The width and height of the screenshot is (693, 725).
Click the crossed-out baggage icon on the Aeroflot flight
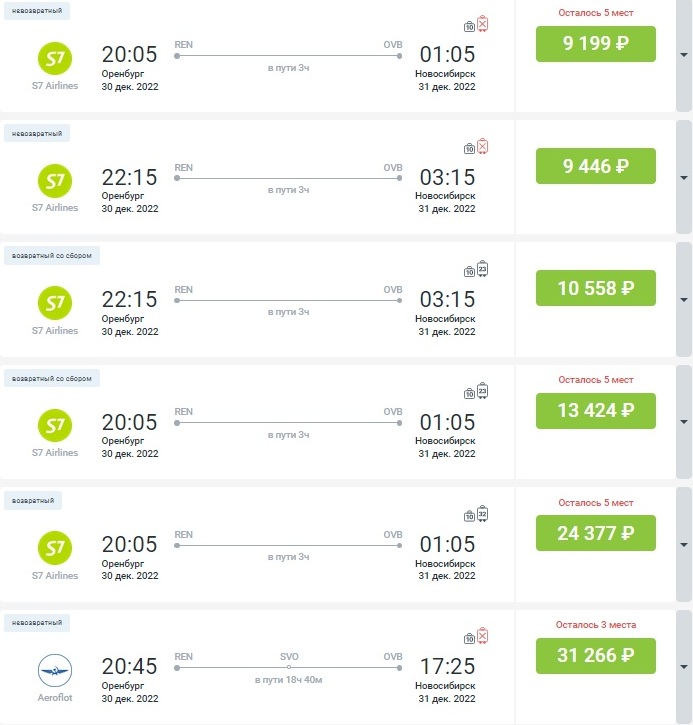[x=482, y=636]
